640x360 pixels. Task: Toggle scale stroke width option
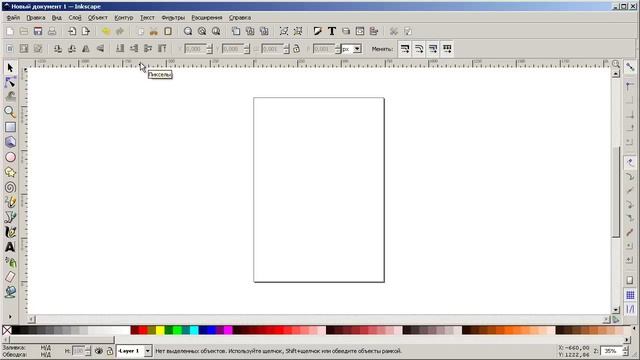coord(404,49)
